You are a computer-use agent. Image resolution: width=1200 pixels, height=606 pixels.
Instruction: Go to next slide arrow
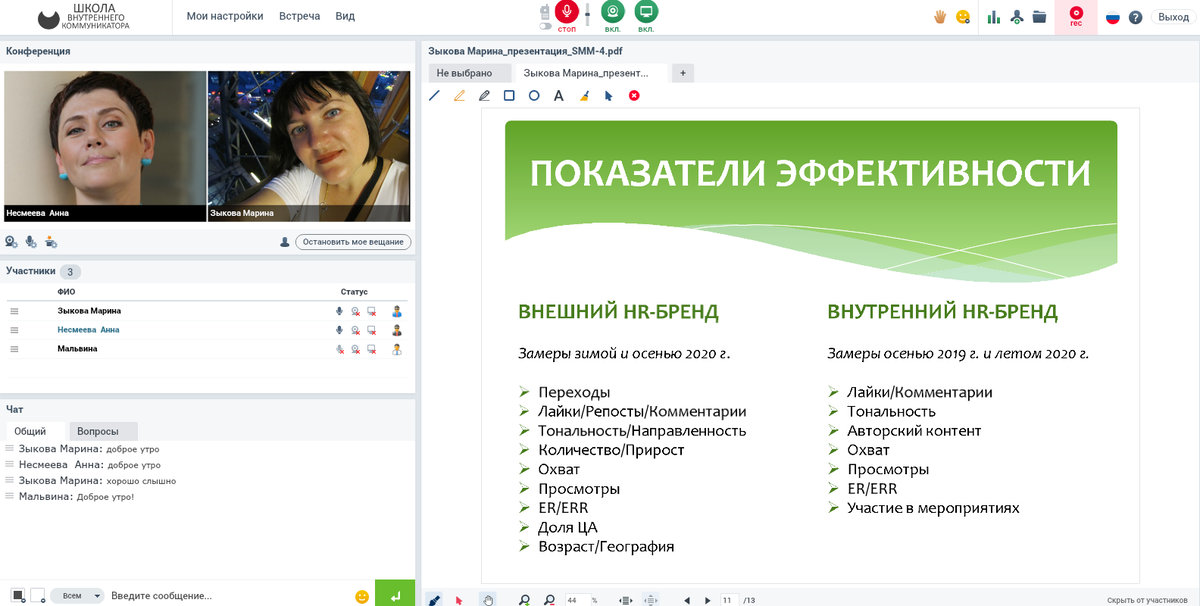tap(708, 600)
